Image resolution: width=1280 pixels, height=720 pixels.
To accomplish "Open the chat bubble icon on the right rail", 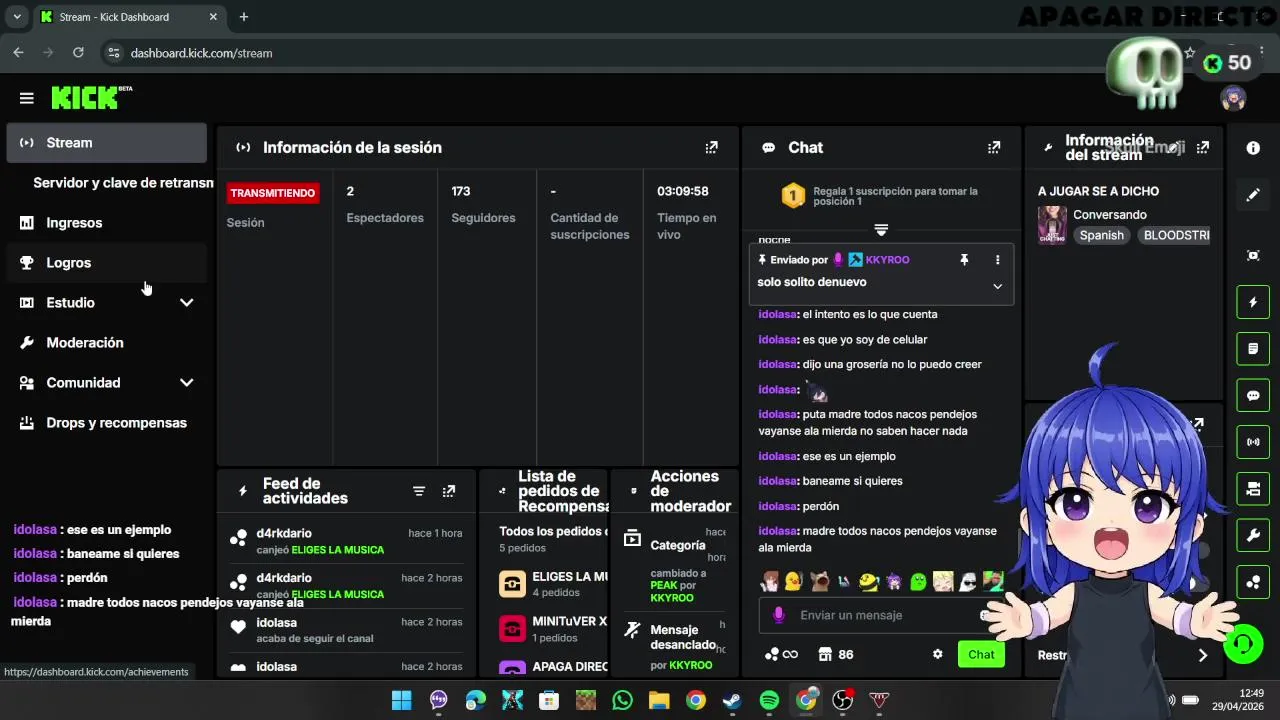I will coord(1253,395).
